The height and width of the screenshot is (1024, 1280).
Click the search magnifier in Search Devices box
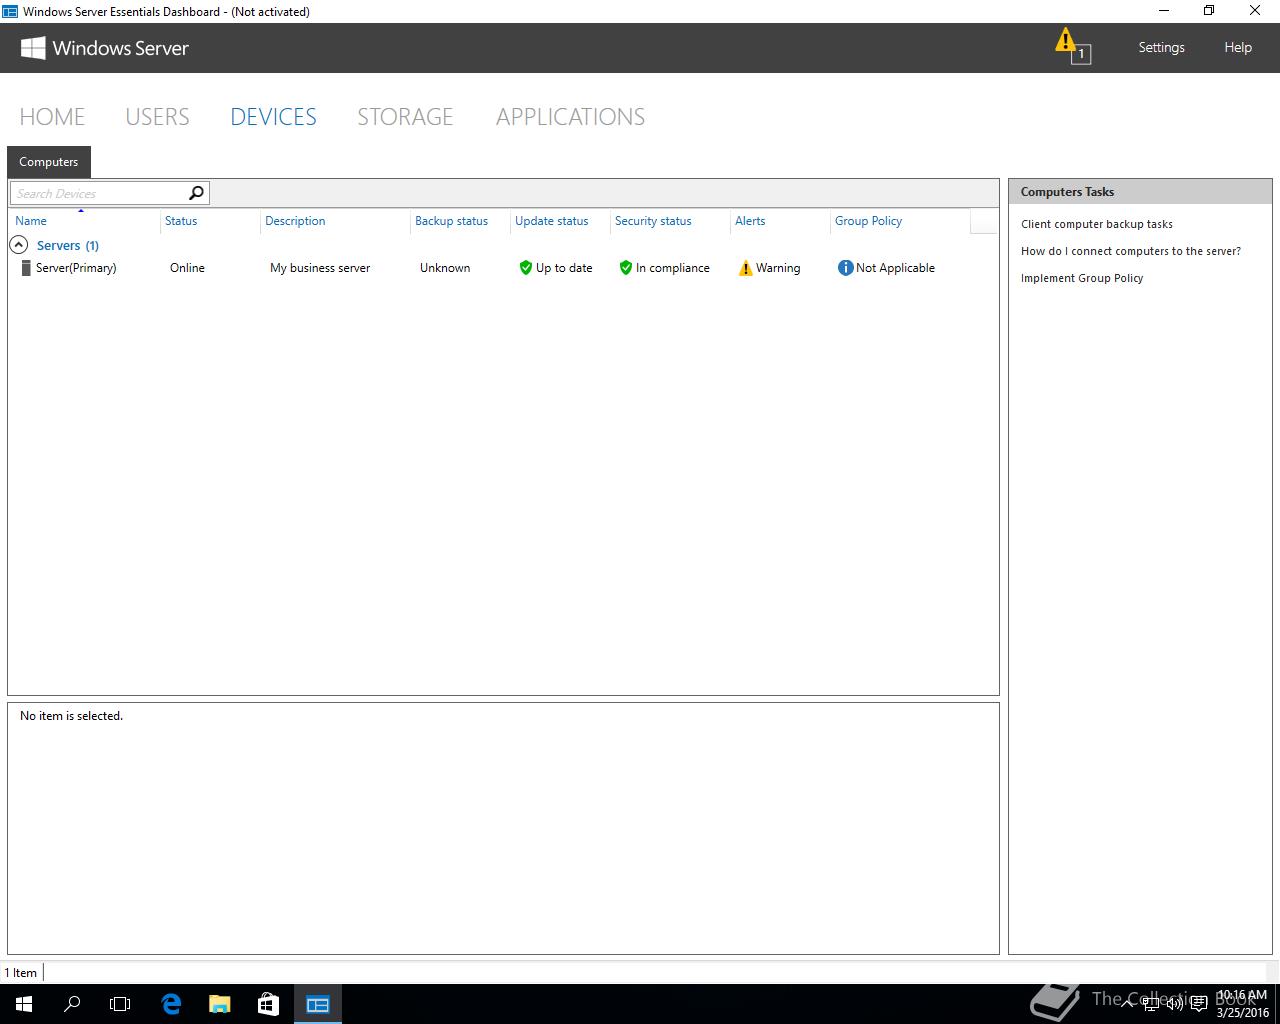pyautogui.click(x=197, y=193)
